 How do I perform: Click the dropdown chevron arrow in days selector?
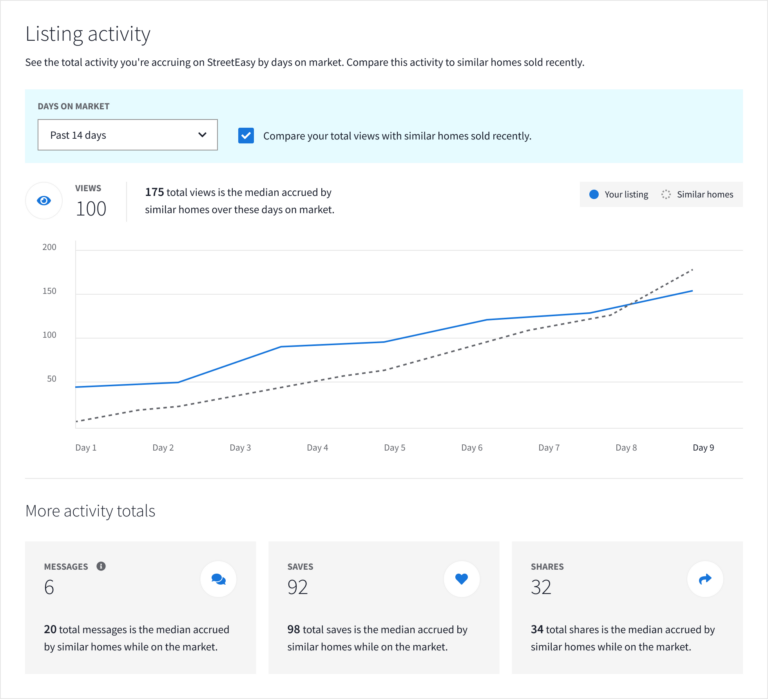tap(202, 135)
